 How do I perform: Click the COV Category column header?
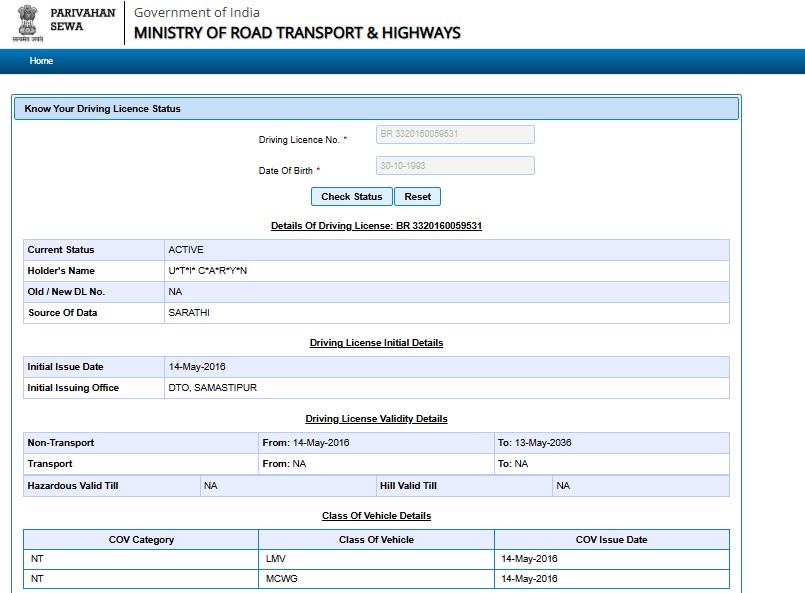141,540
